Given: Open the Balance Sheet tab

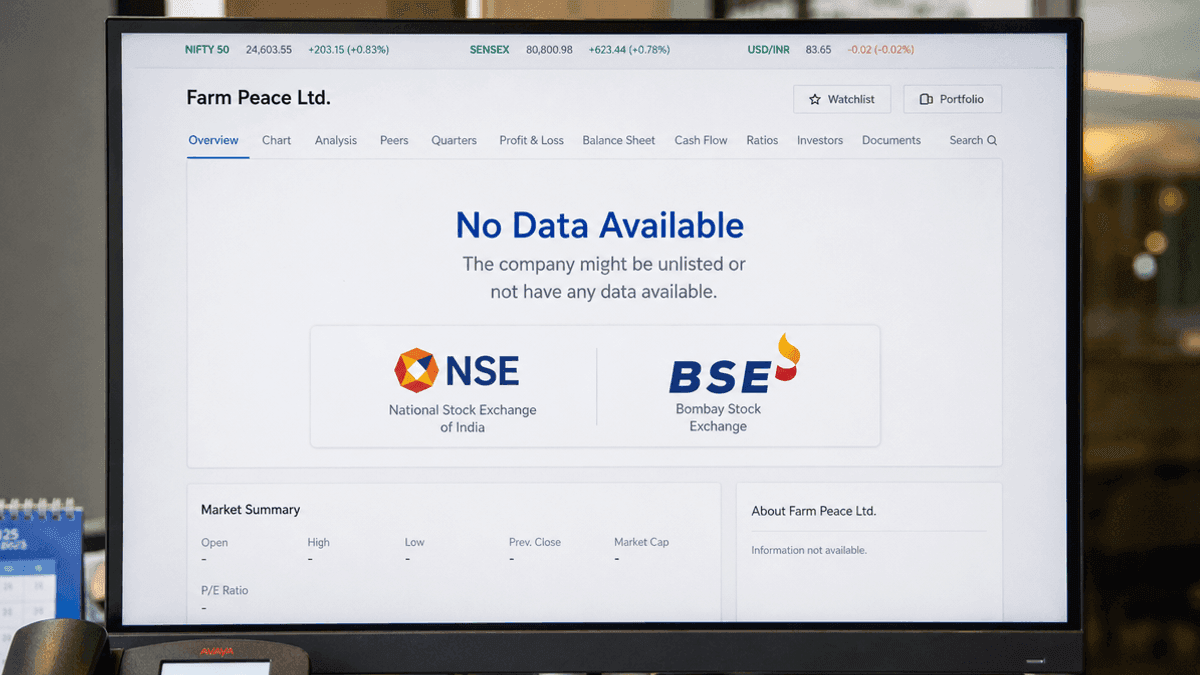Looking at the screenshot, I should pos(619,140).
